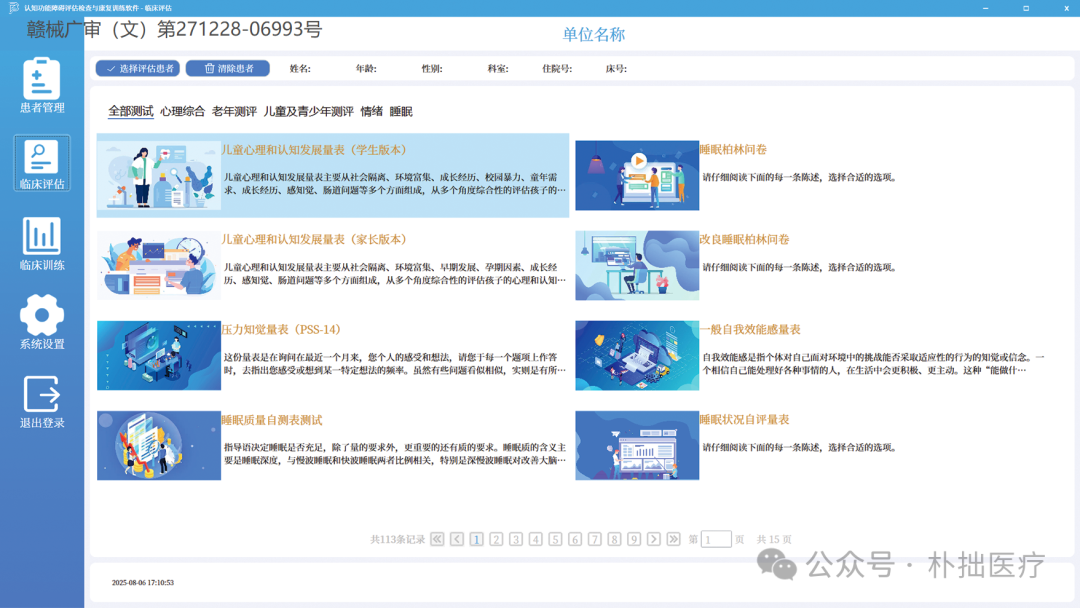Screen dimensions: 1080x608
Task: Switch to the 全部测试 tab
Action: click(x=131, y=111)
